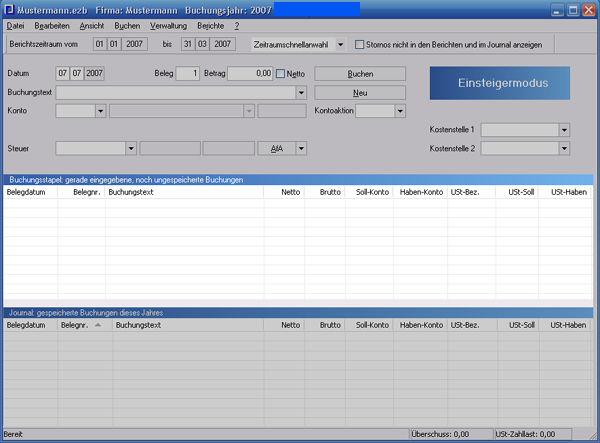The width and height of the screenshot is (600, 443).
Task: Expand the Buchungstext dropdown arrow
Action: (301, 93)
